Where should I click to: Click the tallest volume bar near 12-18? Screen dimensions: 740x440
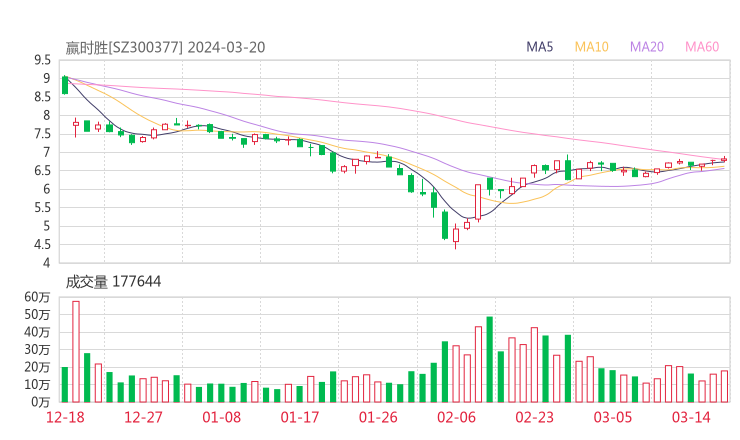point(76,352)
